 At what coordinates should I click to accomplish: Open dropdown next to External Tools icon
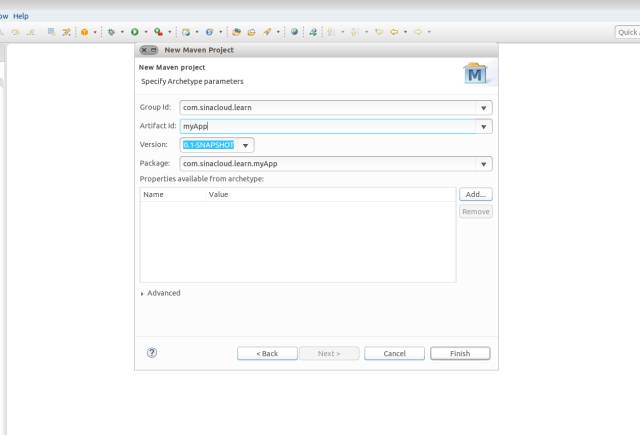170,32
